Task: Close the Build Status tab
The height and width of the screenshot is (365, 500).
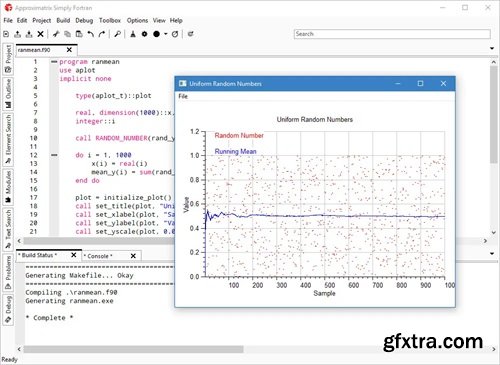Action: click(74, 255)
